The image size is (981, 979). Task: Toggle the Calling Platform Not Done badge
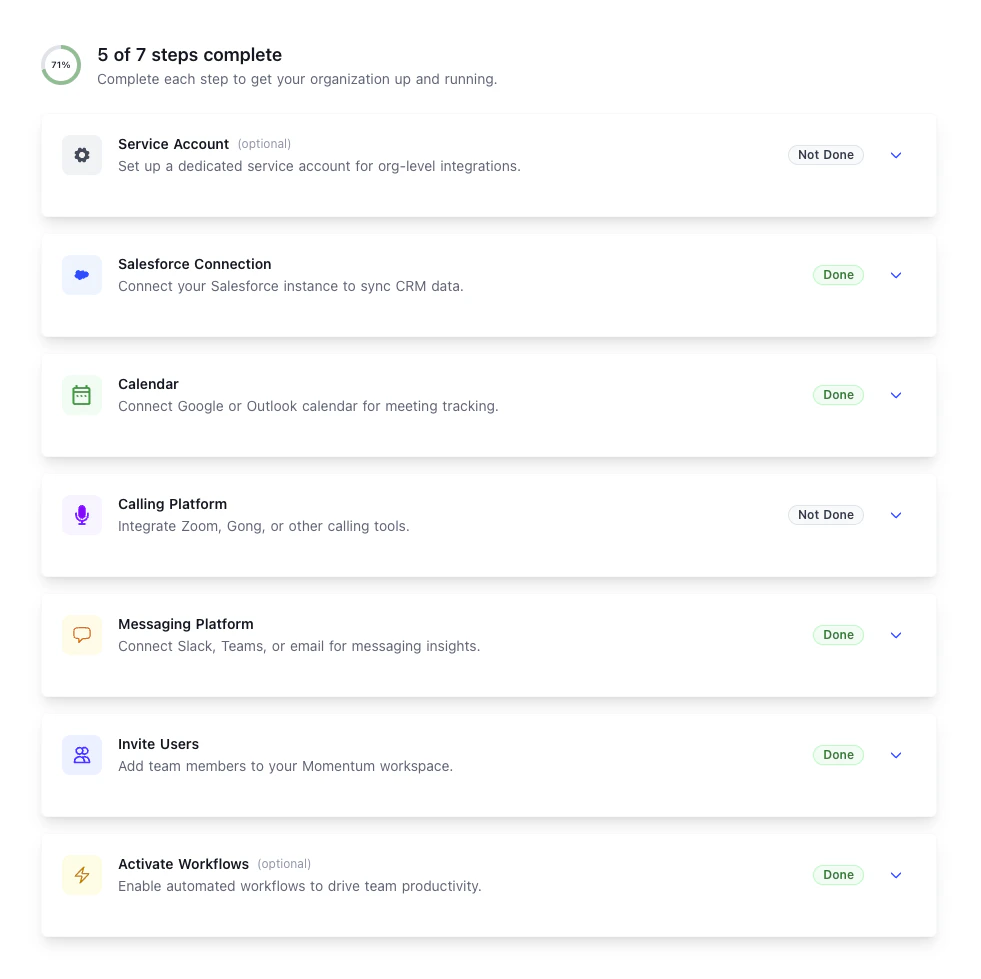(x=826, y=515)
